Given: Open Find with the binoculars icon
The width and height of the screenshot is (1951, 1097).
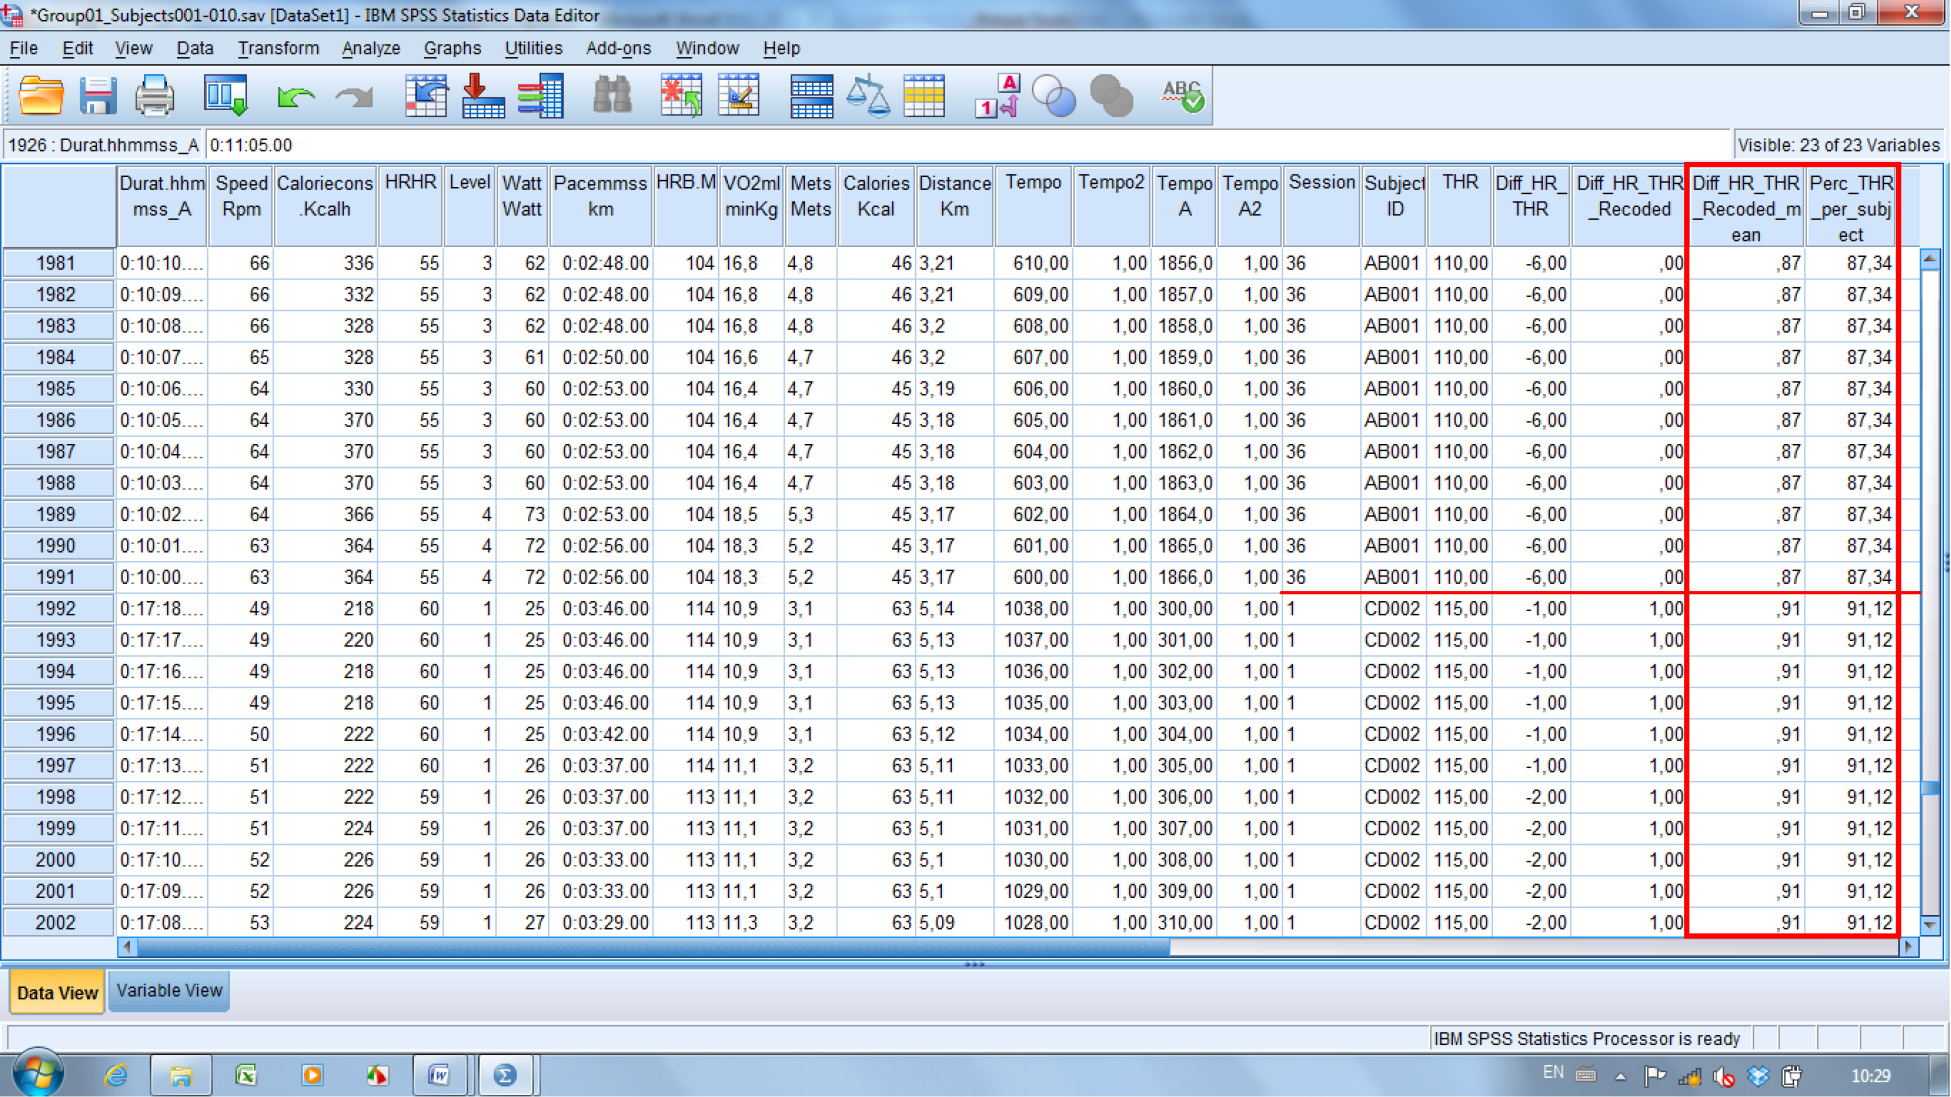Looking at the screenshot, I should [612, 97].
